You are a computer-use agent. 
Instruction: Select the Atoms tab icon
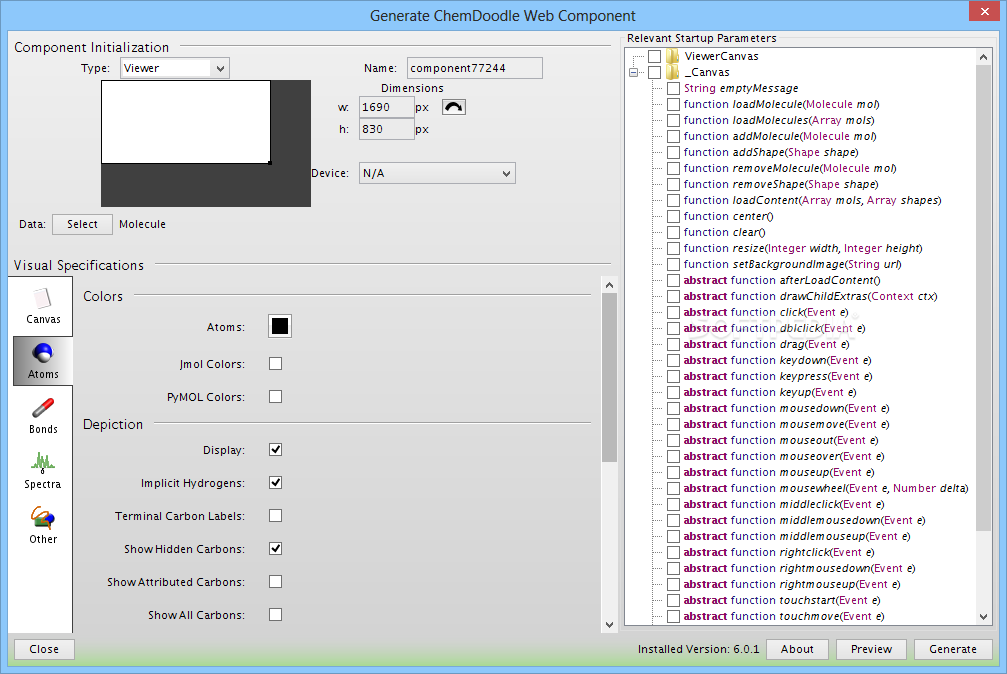42,353
